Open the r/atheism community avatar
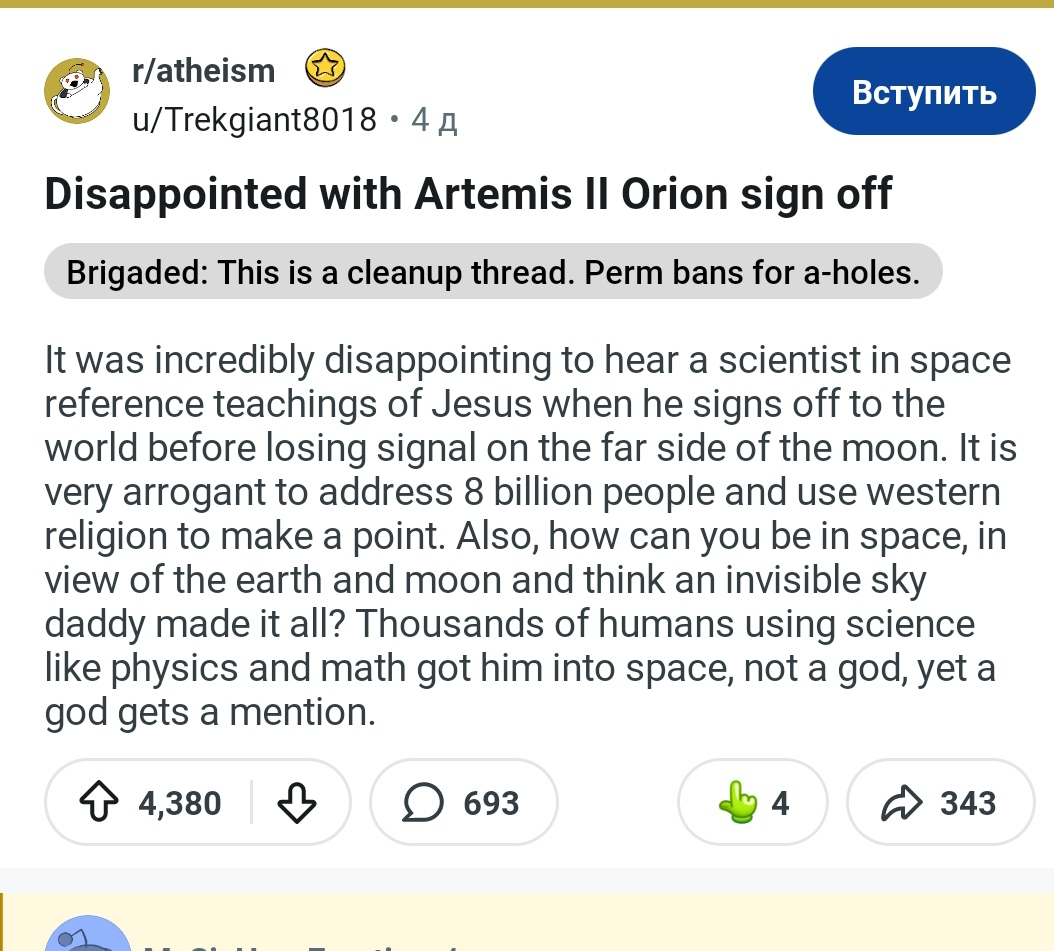The height and width of the screenshot is (951, 1054). 77,91
